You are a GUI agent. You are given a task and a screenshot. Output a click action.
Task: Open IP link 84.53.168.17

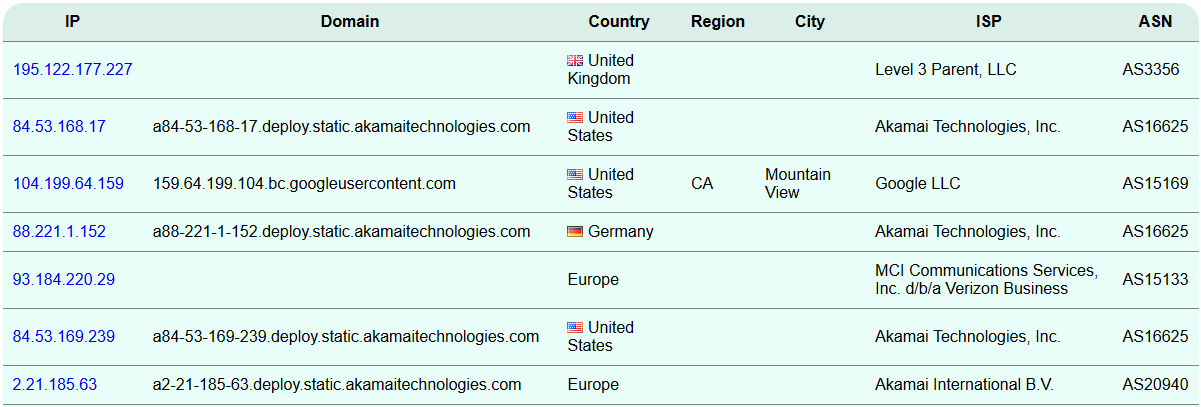59,127
